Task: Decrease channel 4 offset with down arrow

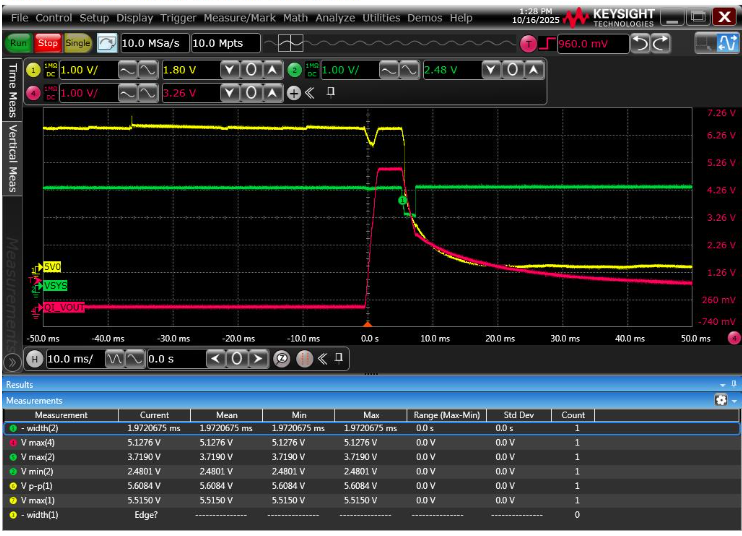Action: (x=230, y=93)
